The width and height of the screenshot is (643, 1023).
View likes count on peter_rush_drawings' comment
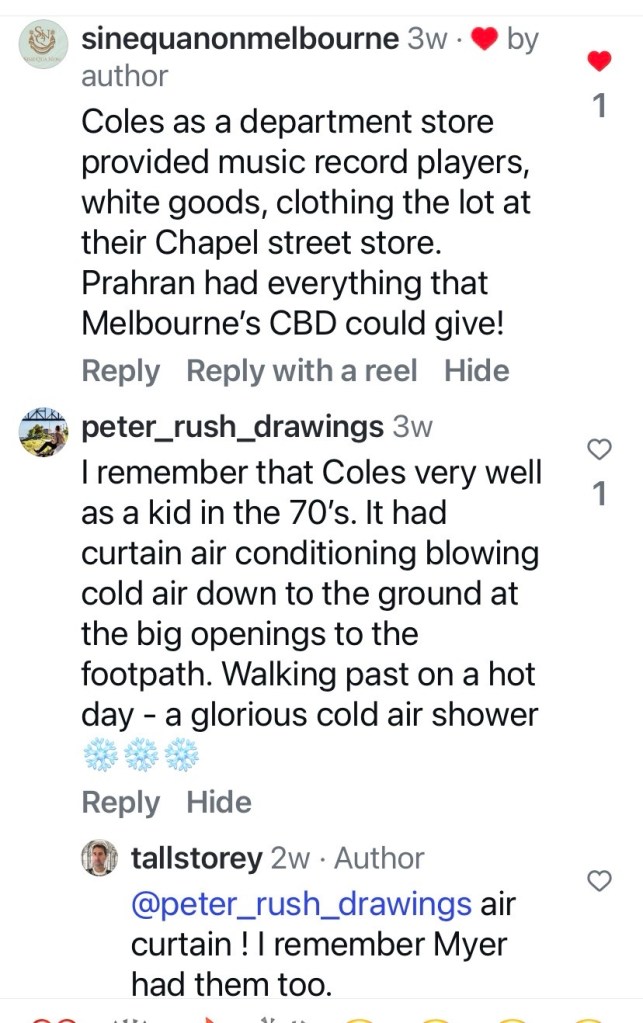(x=598, y=493)
